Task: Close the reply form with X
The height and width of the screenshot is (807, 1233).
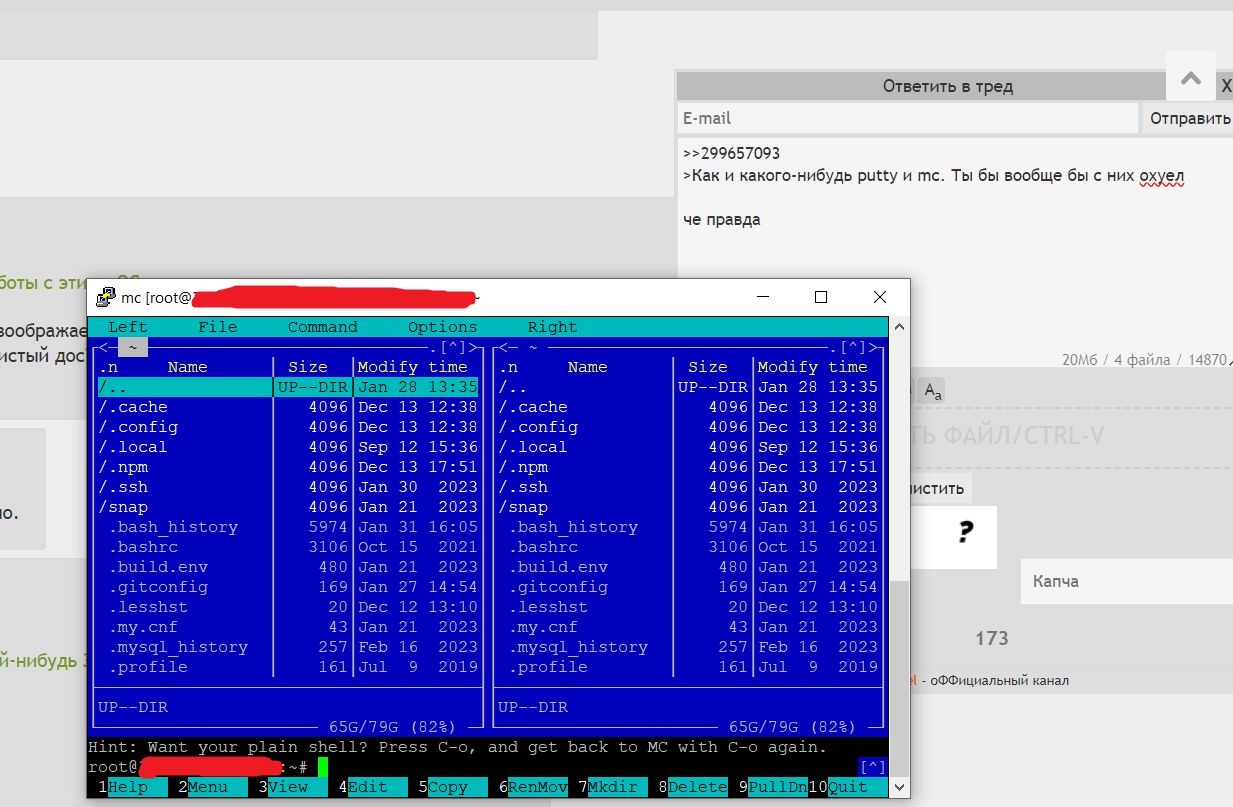Action: pos(1226,87)
